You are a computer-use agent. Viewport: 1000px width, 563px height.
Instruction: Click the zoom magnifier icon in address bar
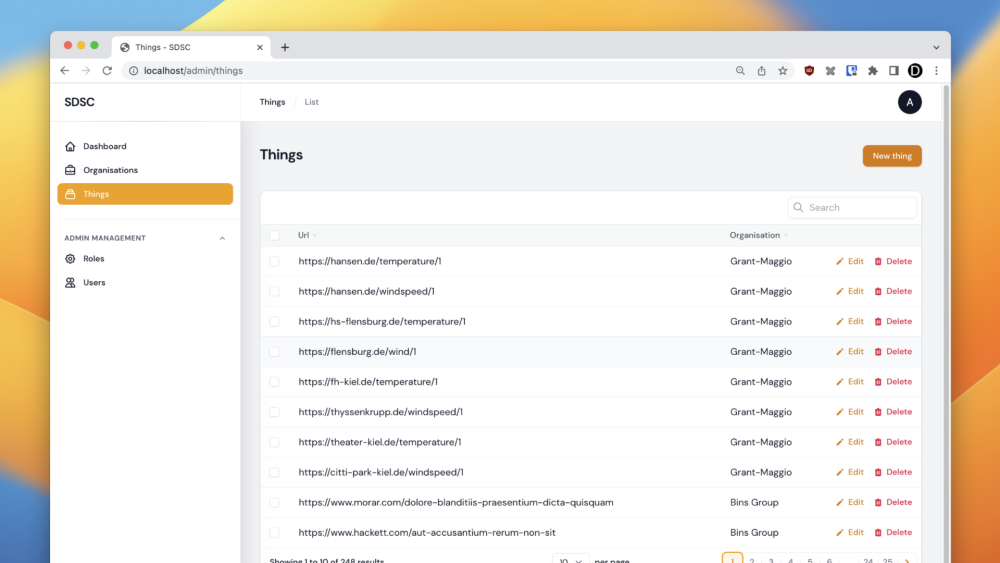(740, 71)
